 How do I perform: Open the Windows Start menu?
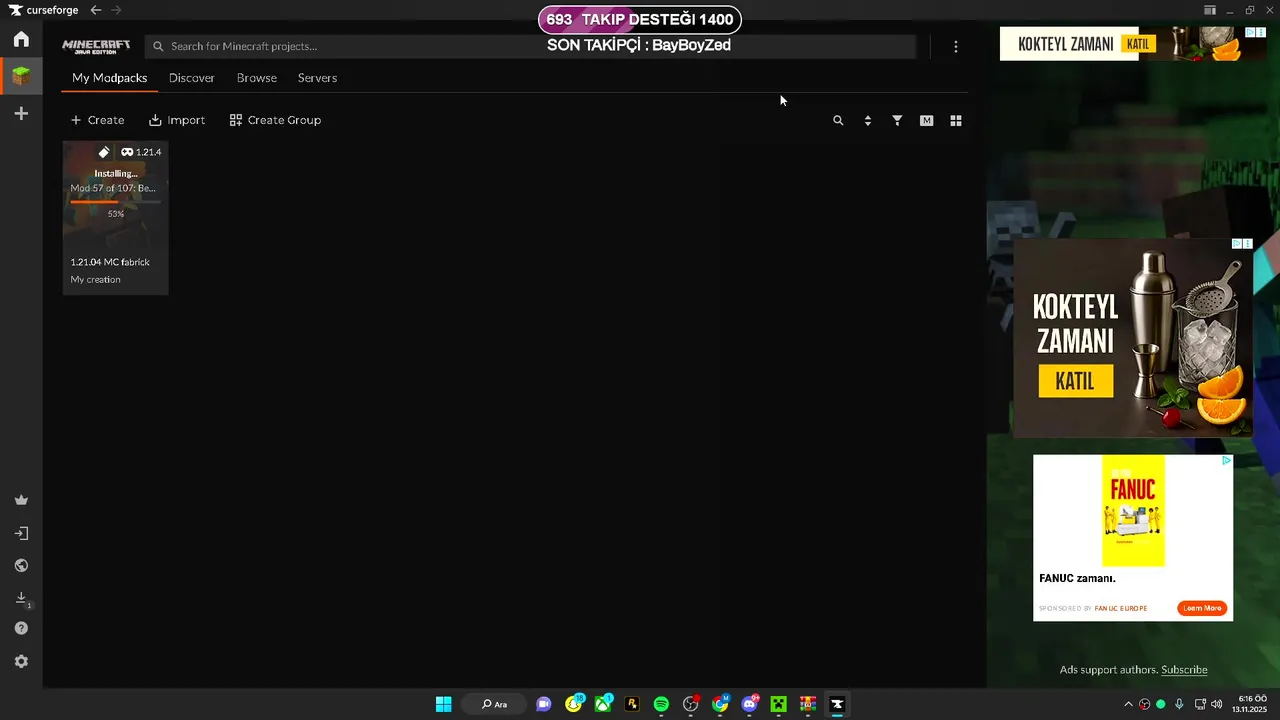pos(443,704)
